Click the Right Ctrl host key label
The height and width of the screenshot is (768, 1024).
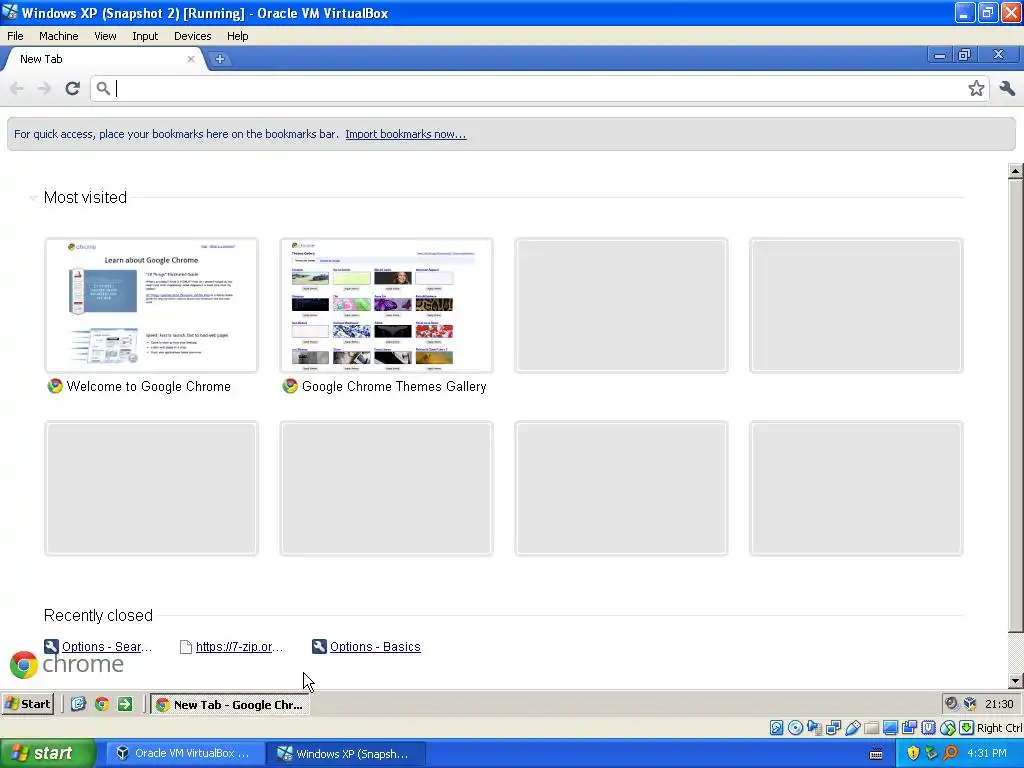click(x=999, y=728)
